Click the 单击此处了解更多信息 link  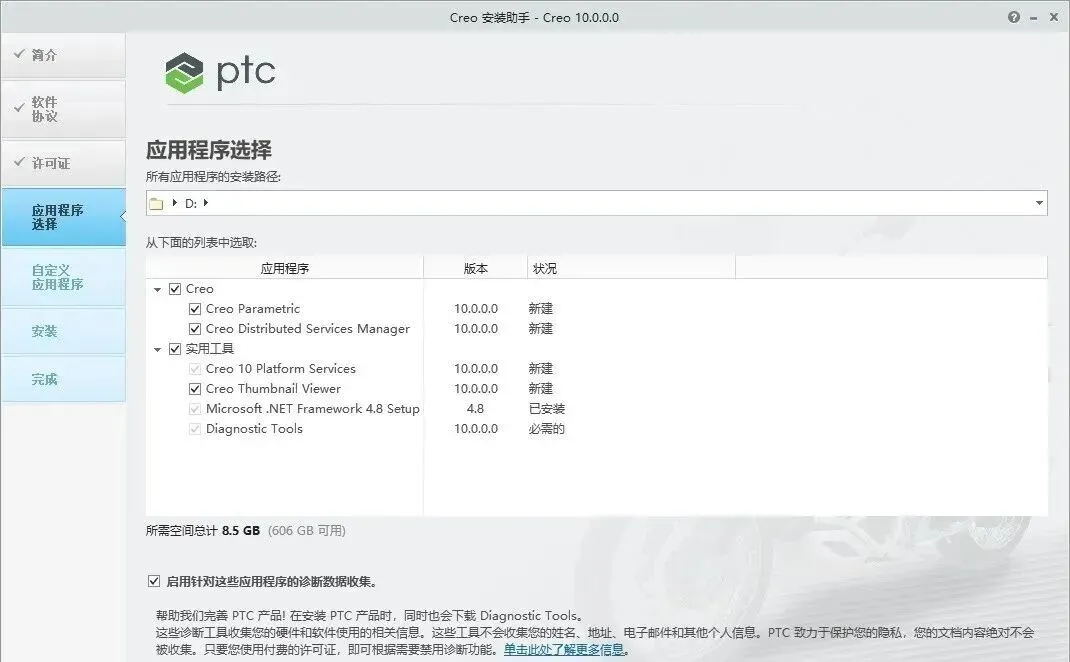564,650
